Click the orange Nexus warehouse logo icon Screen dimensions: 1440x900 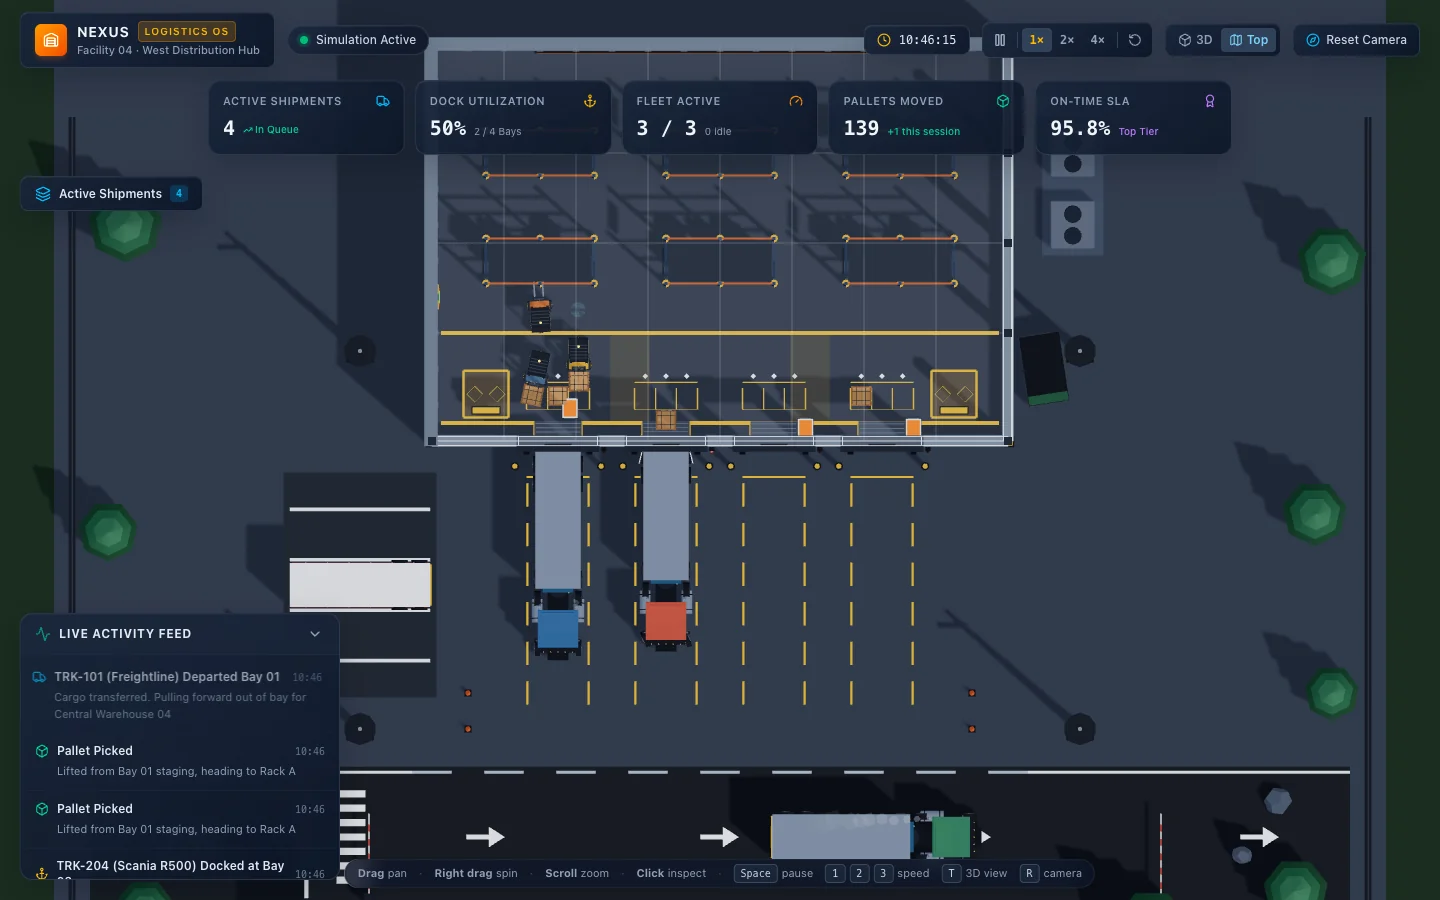[x=51, y=40]
